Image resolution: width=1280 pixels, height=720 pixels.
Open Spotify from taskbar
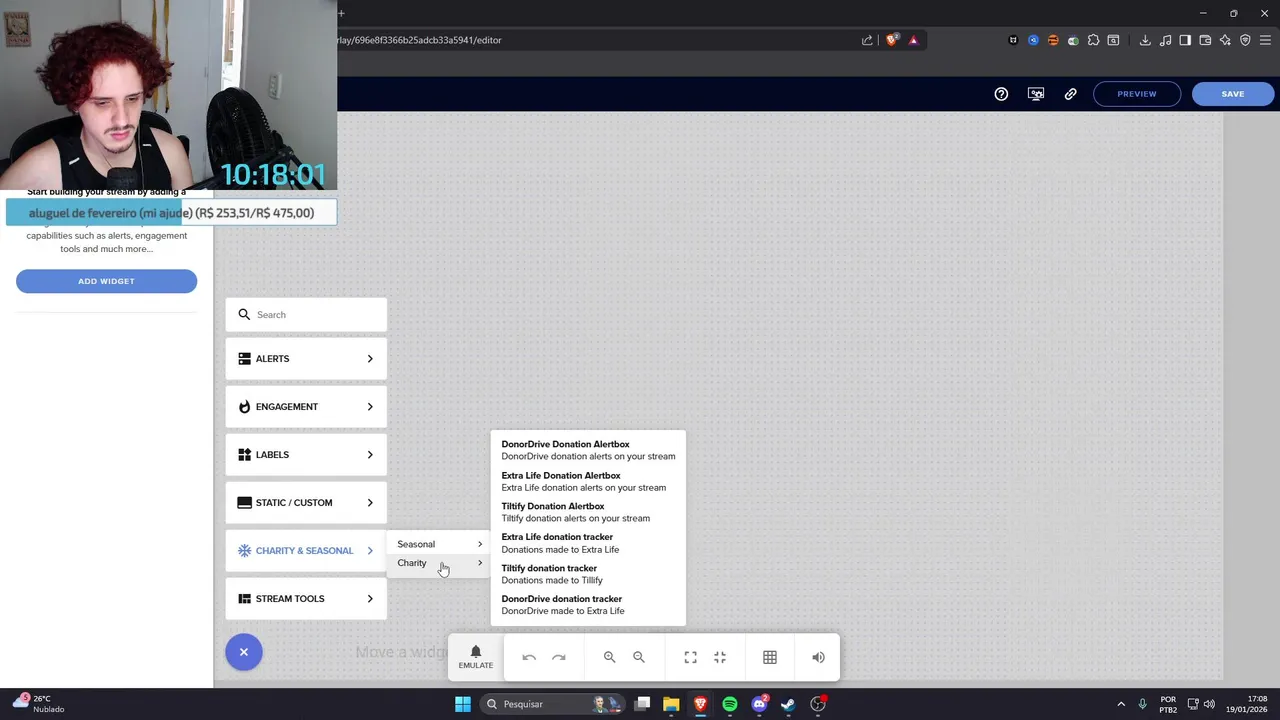pyautogui.click(x=730, y=704)
